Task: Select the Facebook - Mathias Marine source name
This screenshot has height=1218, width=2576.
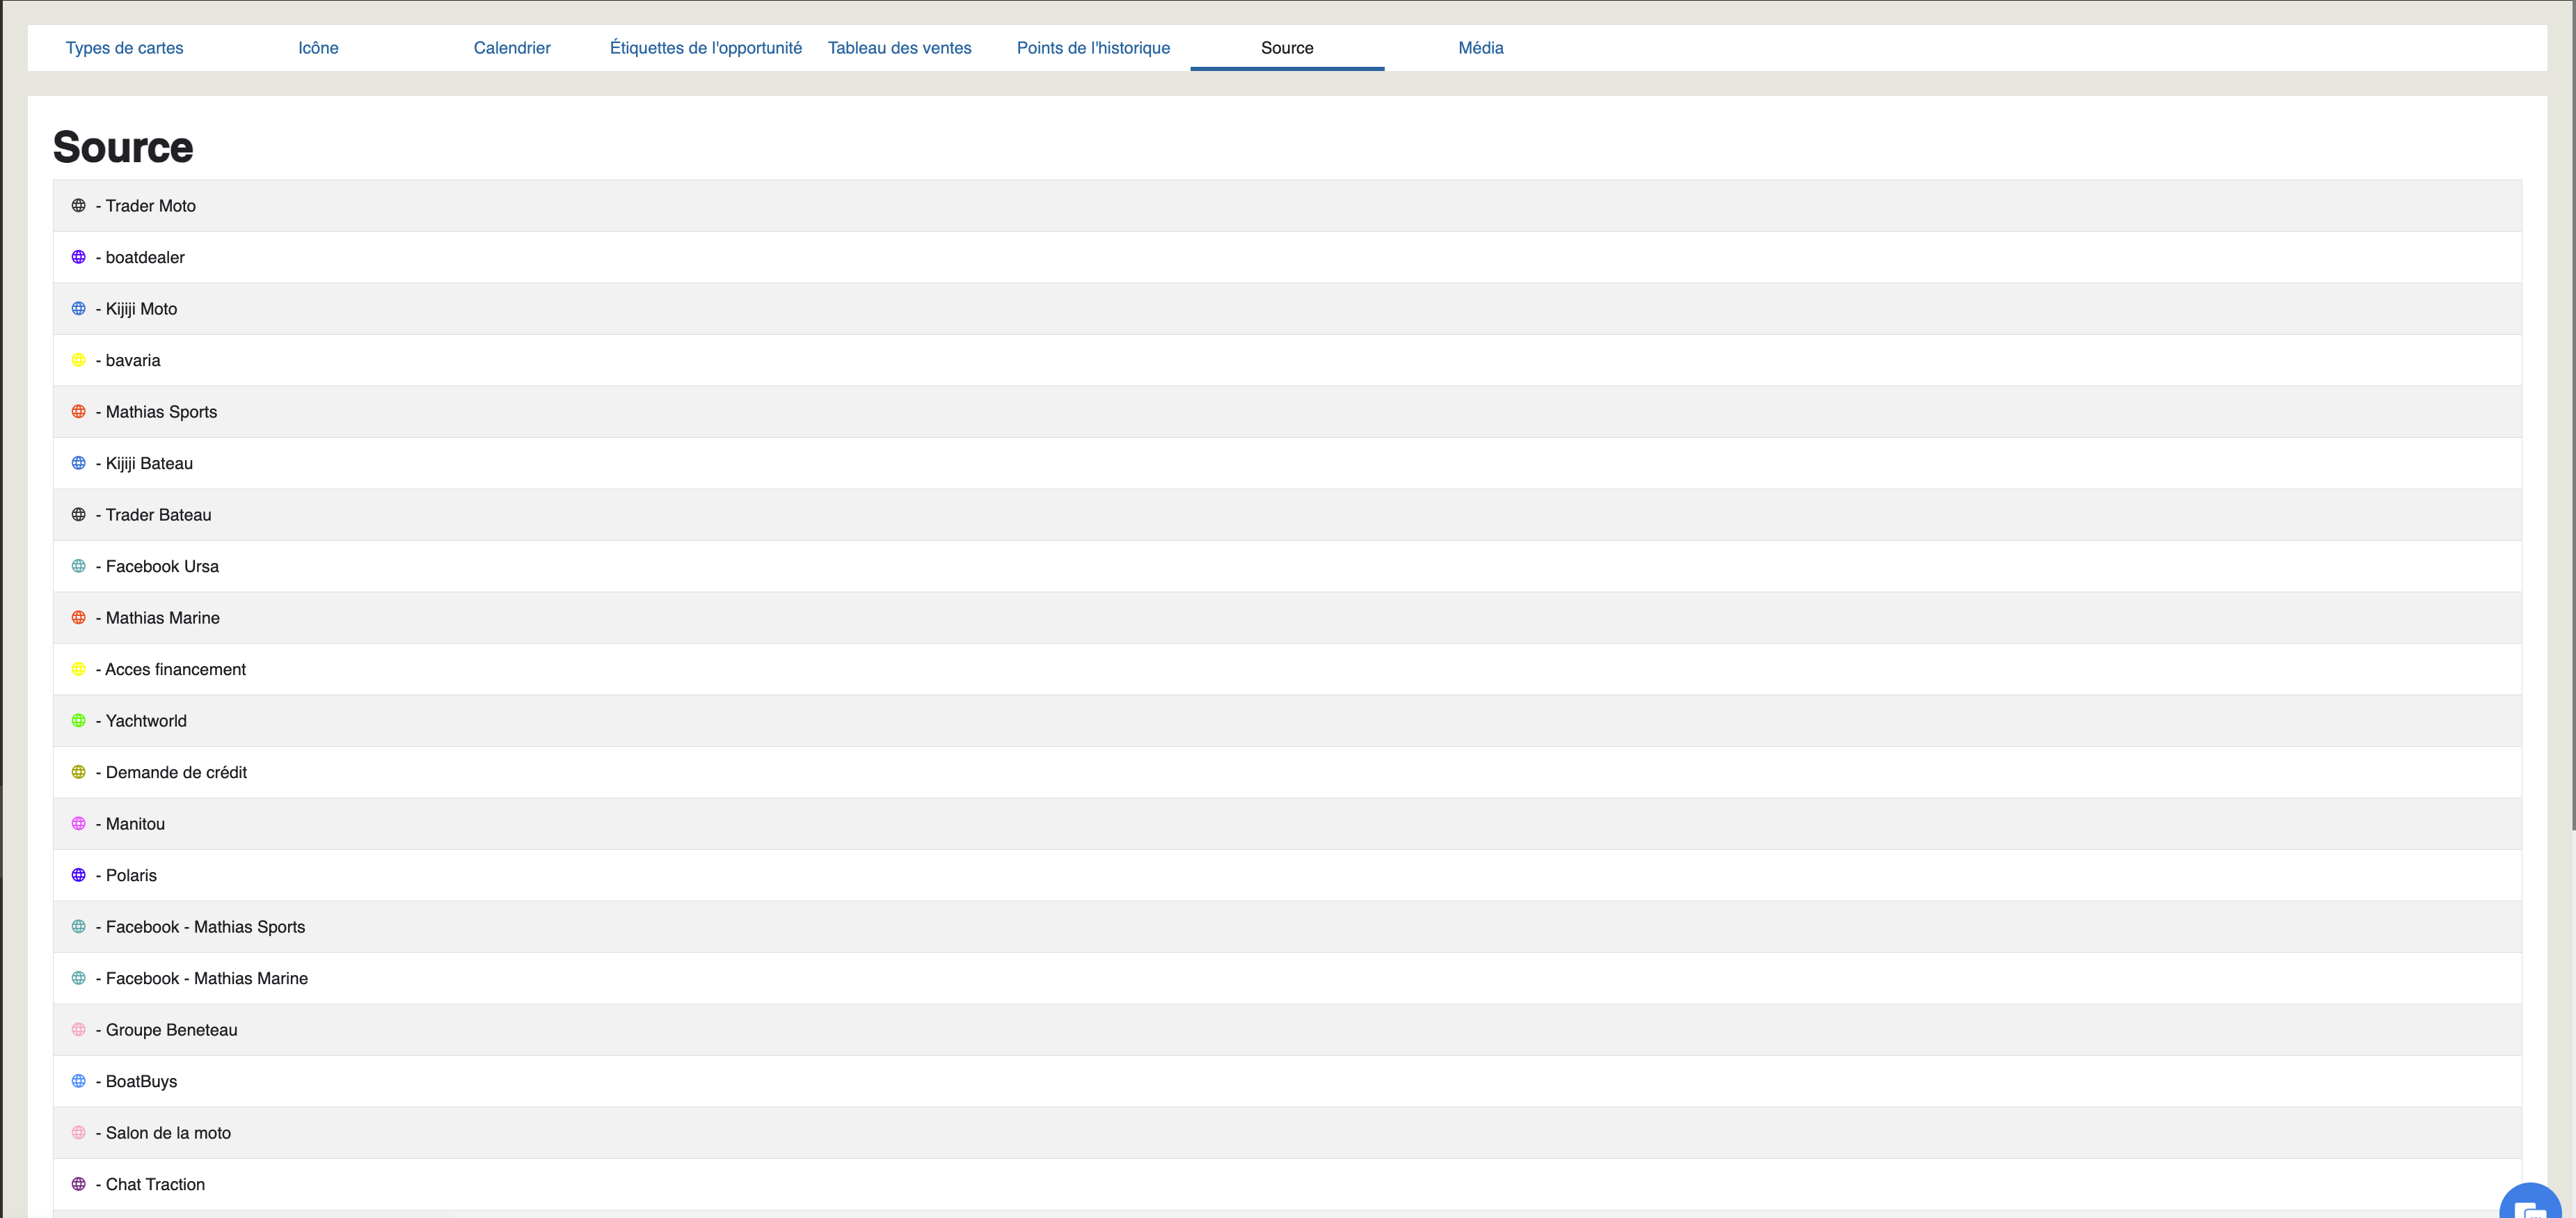Action: [207, 978]
